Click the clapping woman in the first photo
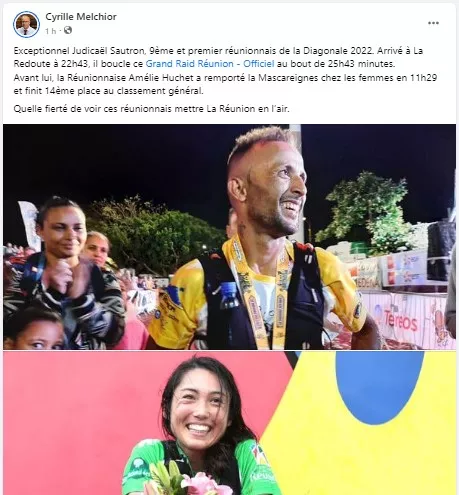Image resolution: width=459 pixels, height=495 pixels. 62,270
